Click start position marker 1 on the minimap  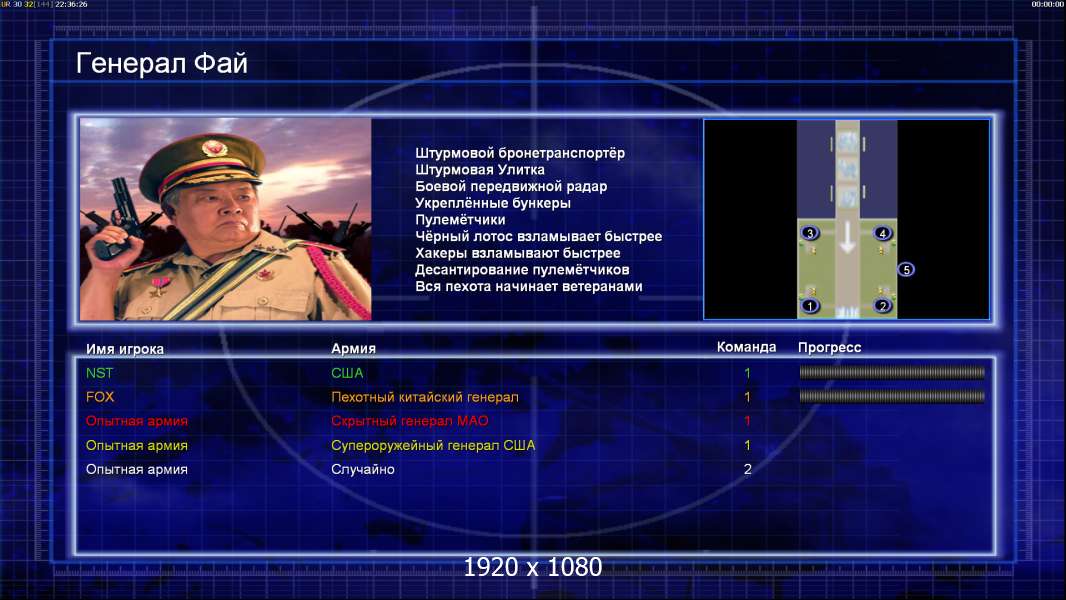810,306
